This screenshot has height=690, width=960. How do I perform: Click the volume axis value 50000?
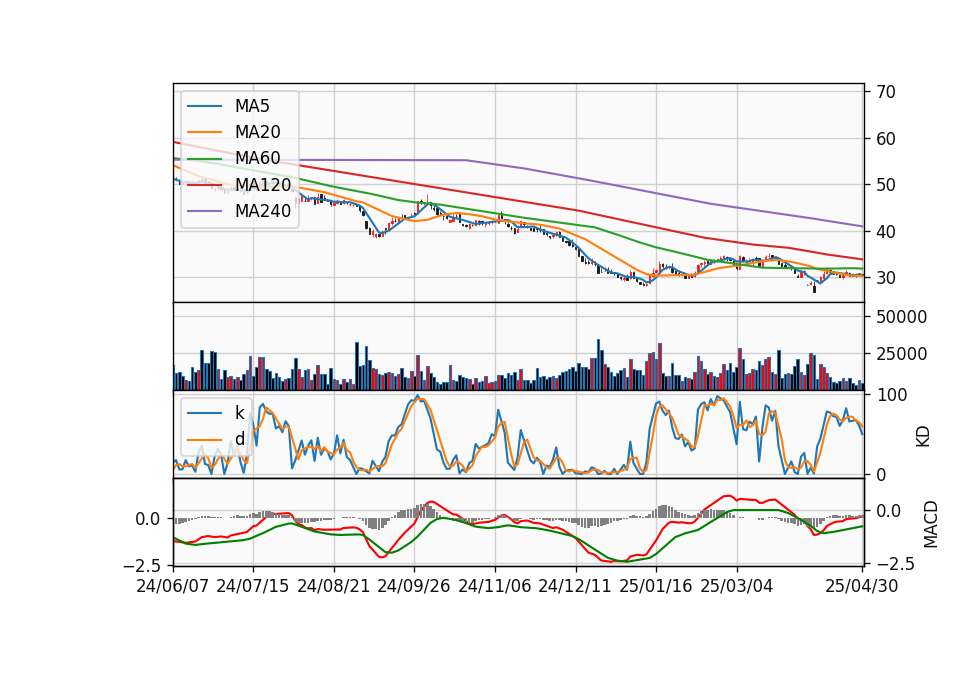[902, 317]
